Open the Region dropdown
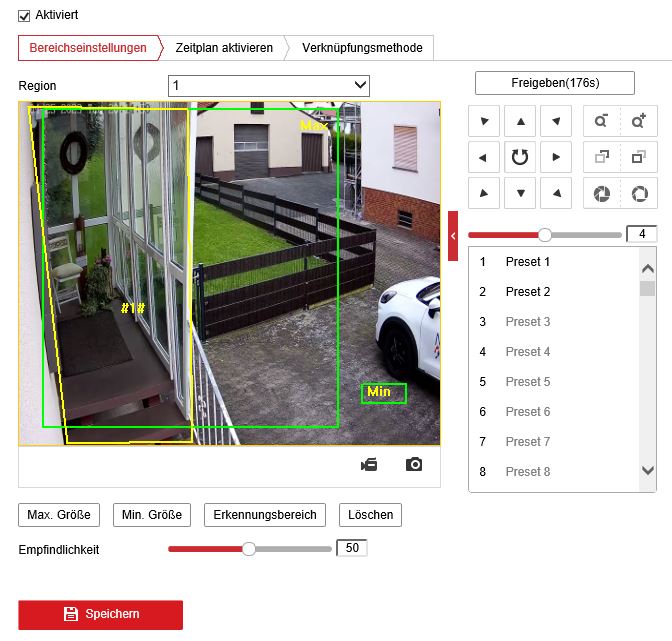Image resolution: width=672 pixels, height=641 pixels. 268,86
